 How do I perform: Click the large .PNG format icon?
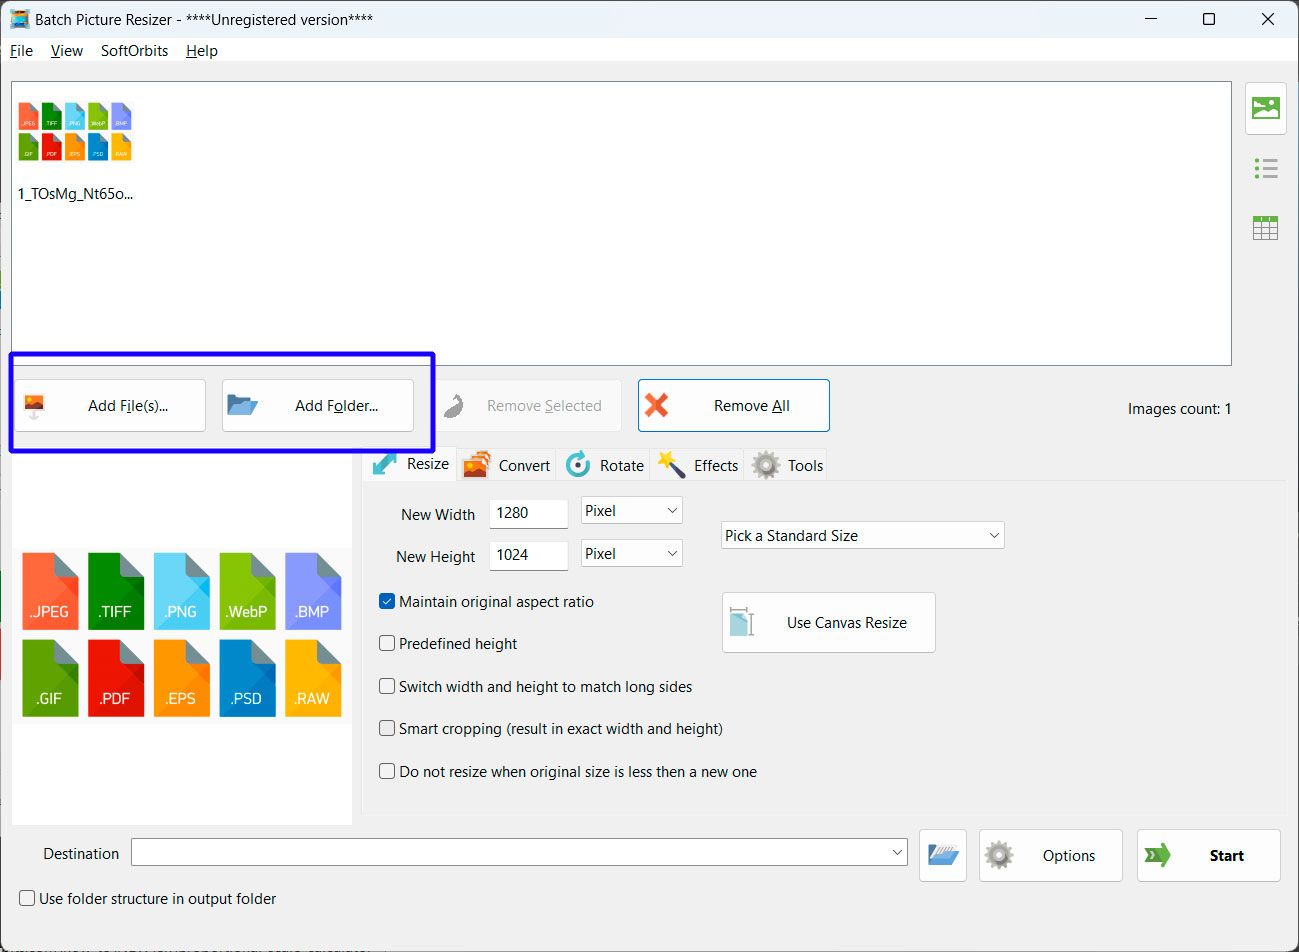point(181,591)
